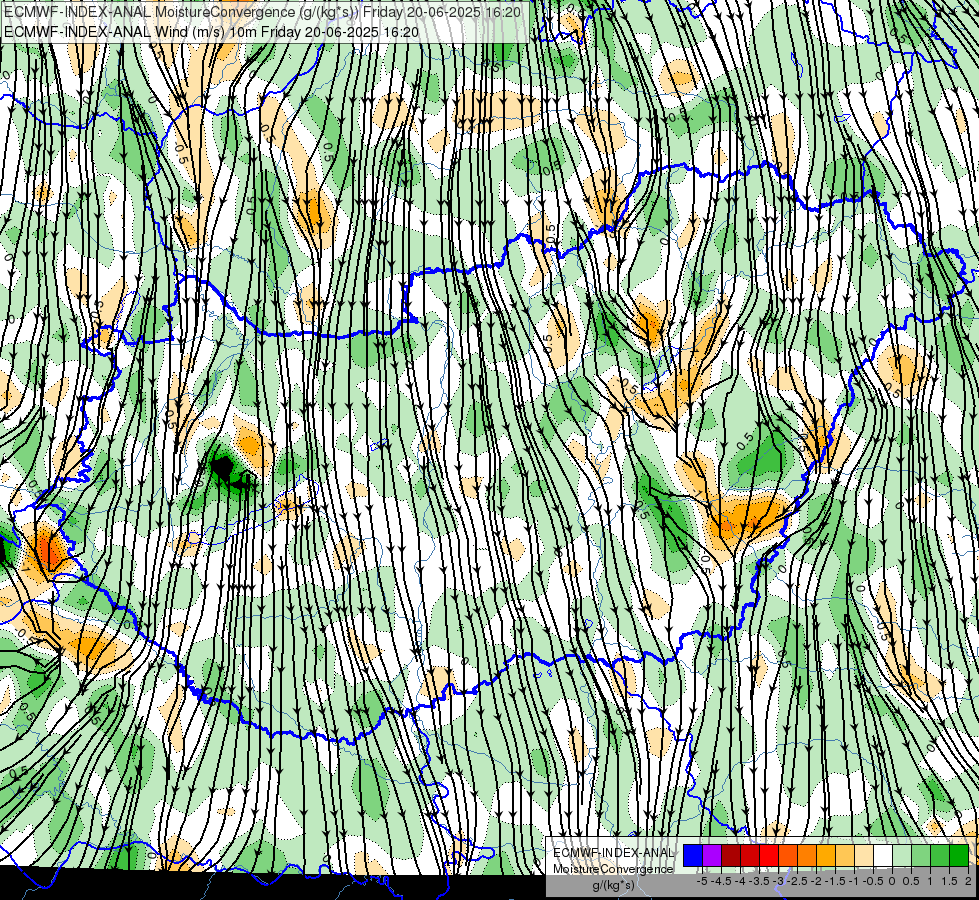Click the legend tick value -4

tap(740, 881)
